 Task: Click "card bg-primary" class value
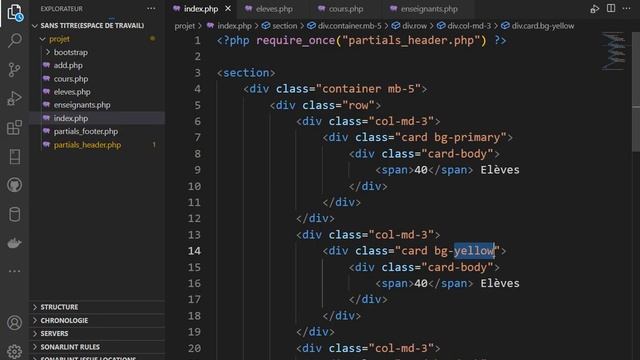451,138
